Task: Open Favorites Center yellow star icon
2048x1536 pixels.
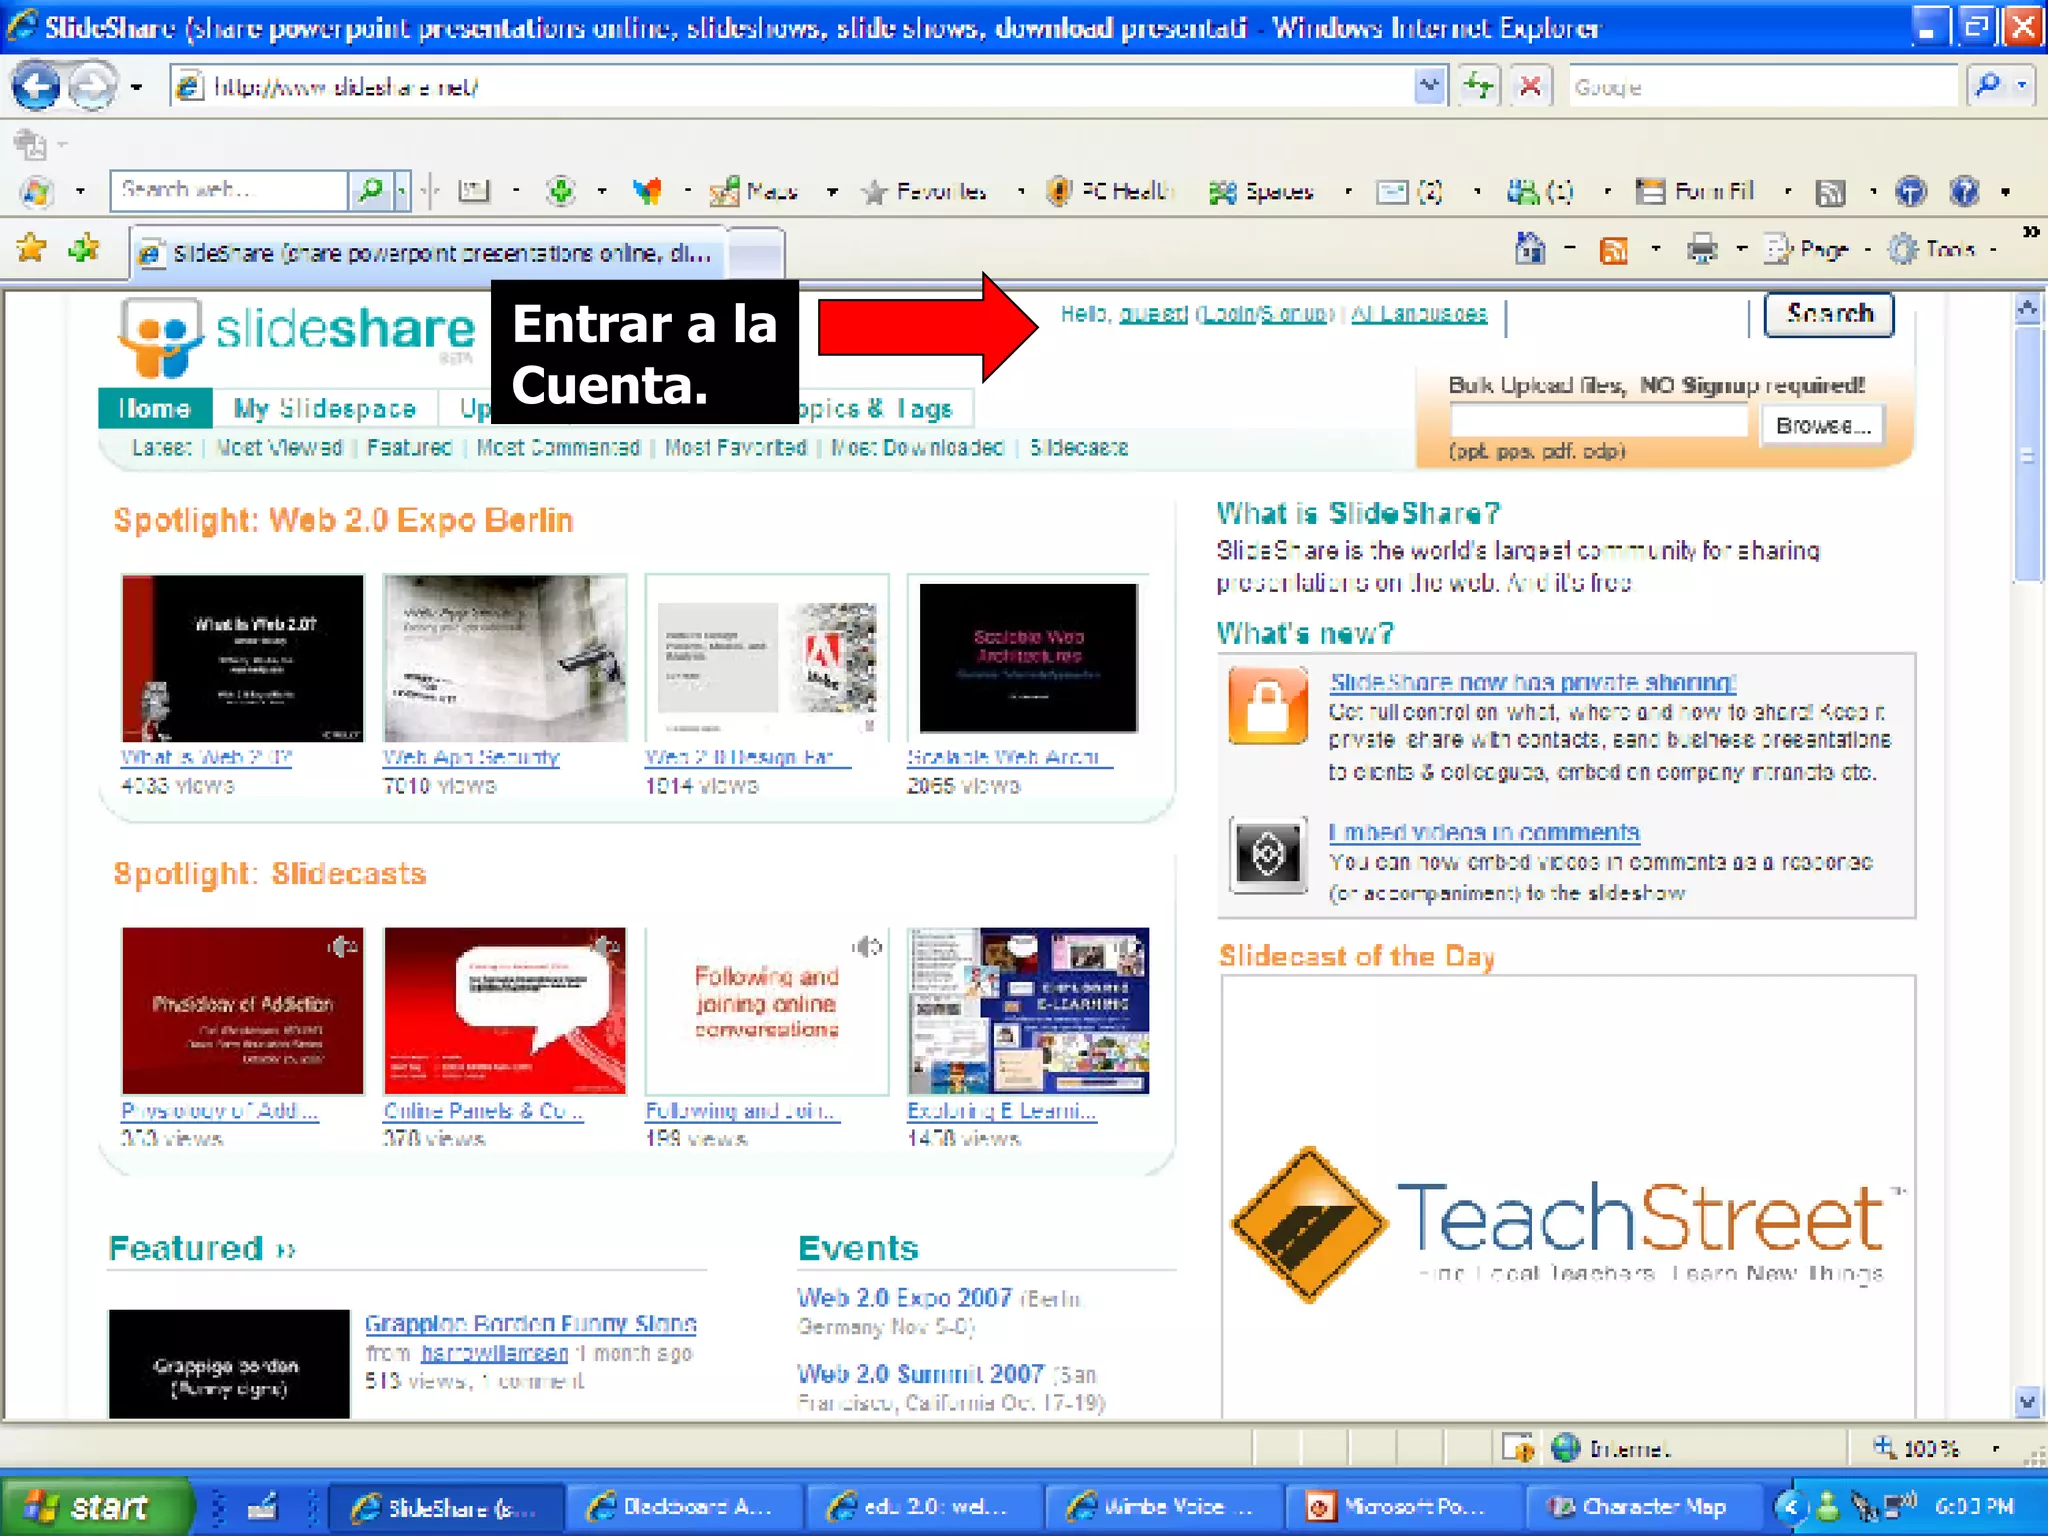Action: coord(32,249)
